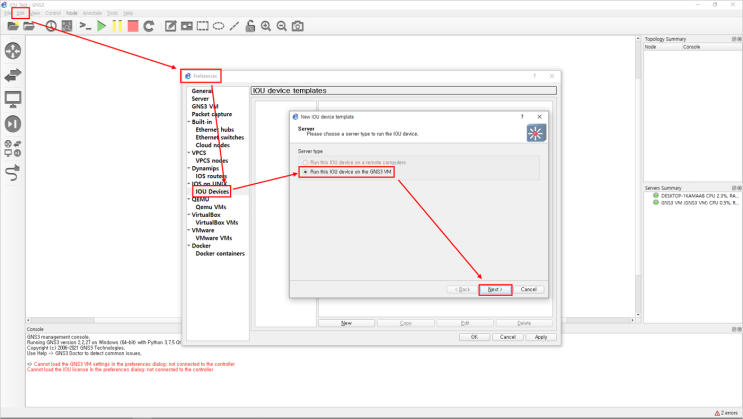Click the wizard dialog help question mark
The width and height of the screenshot is (743, 419).
[x=522, y=117]
